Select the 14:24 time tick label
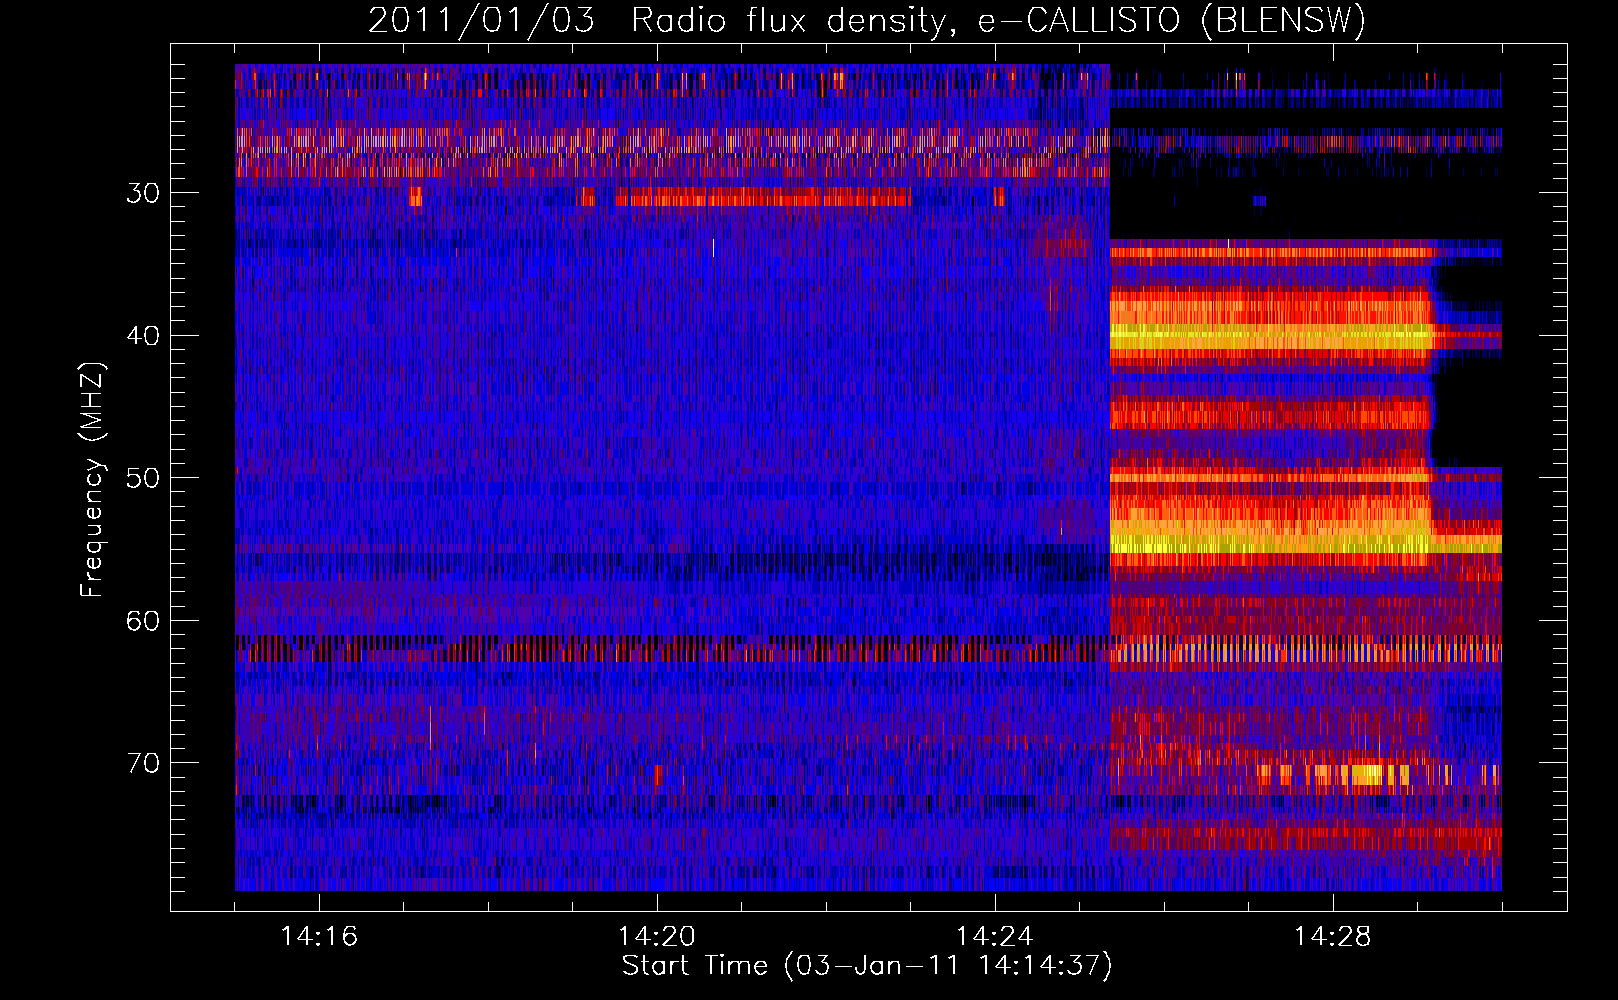1618x1000 pixels. [x=995, y=936]
